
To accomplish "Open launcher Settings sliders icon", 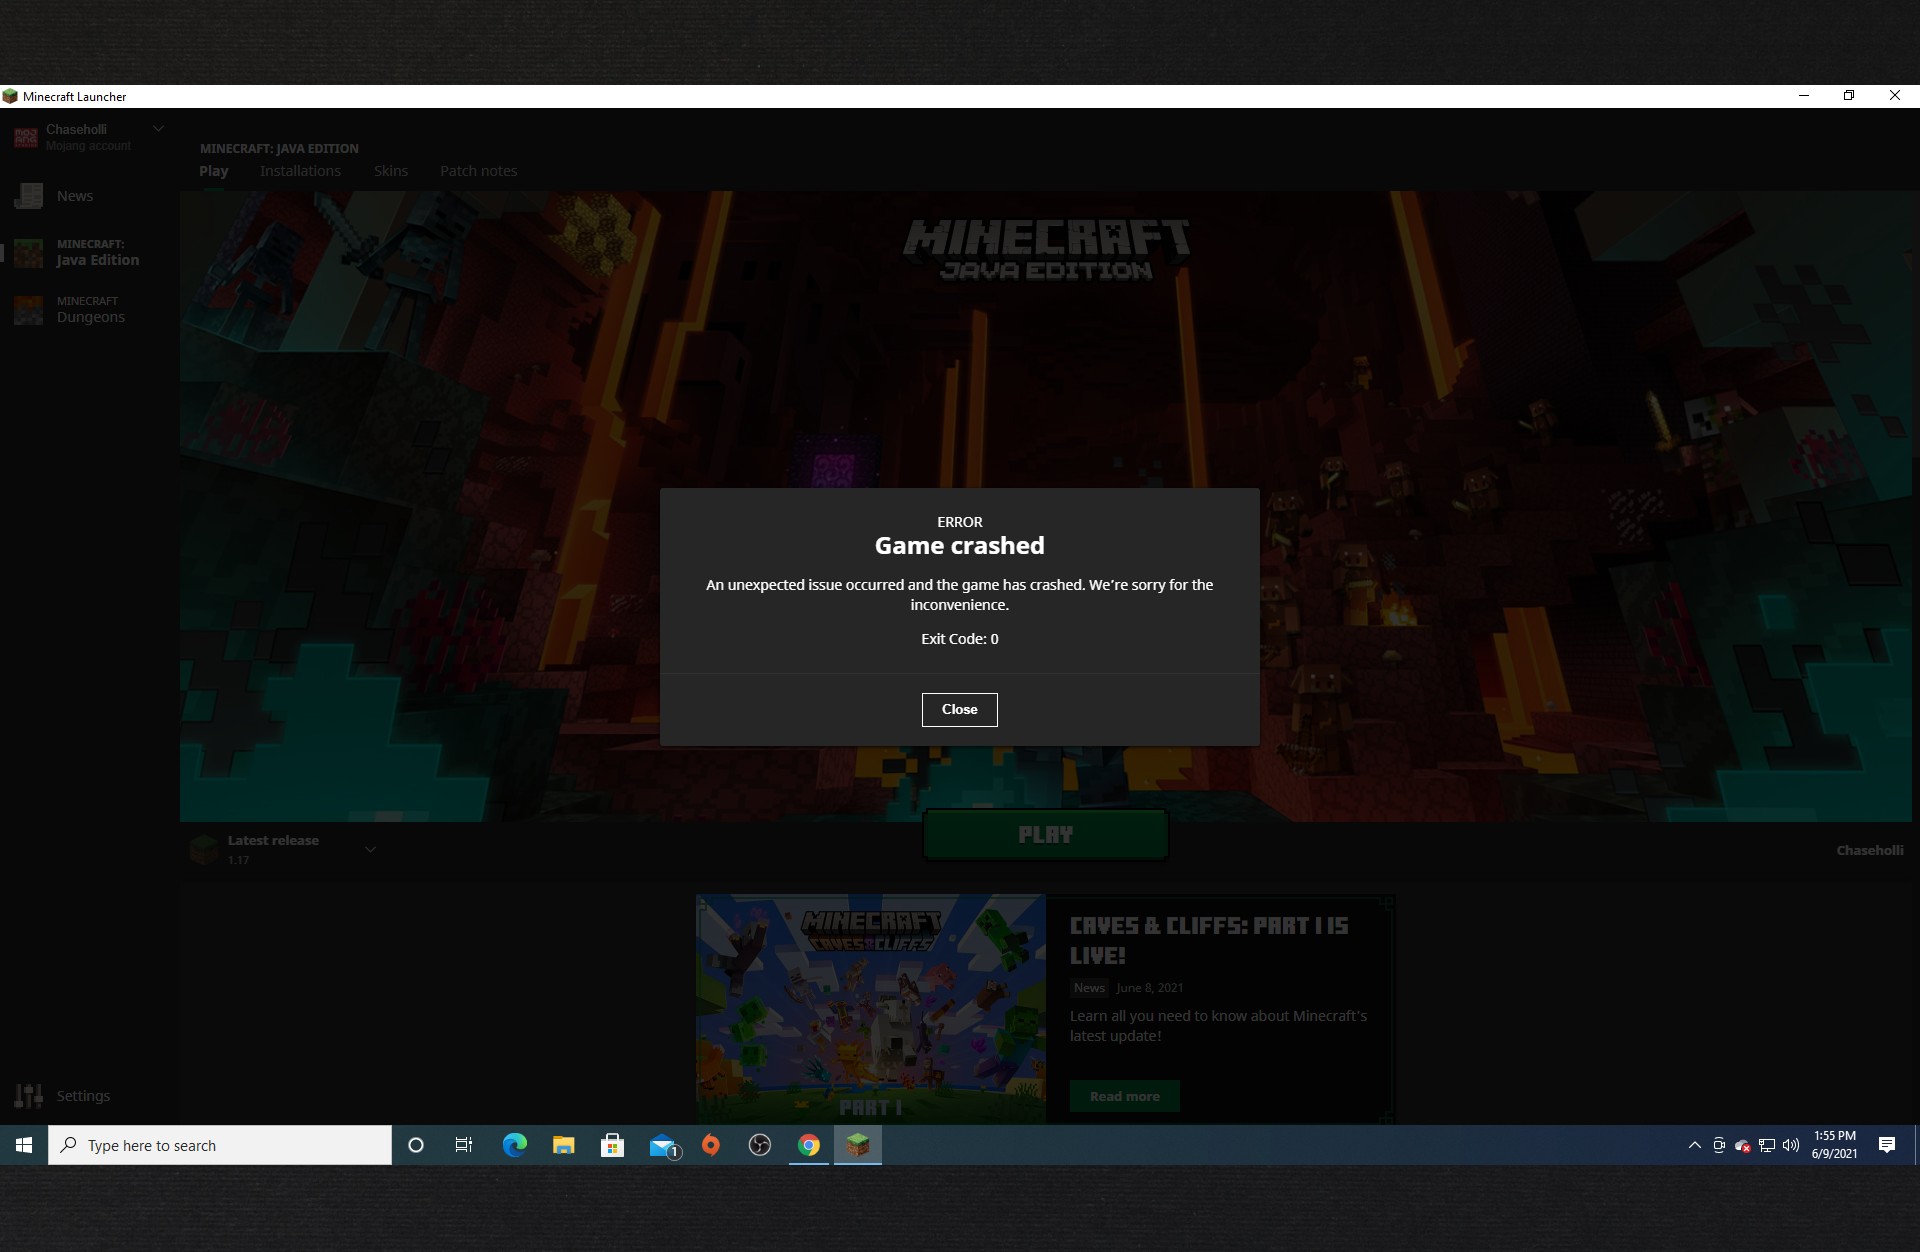I will [29, 1096].
